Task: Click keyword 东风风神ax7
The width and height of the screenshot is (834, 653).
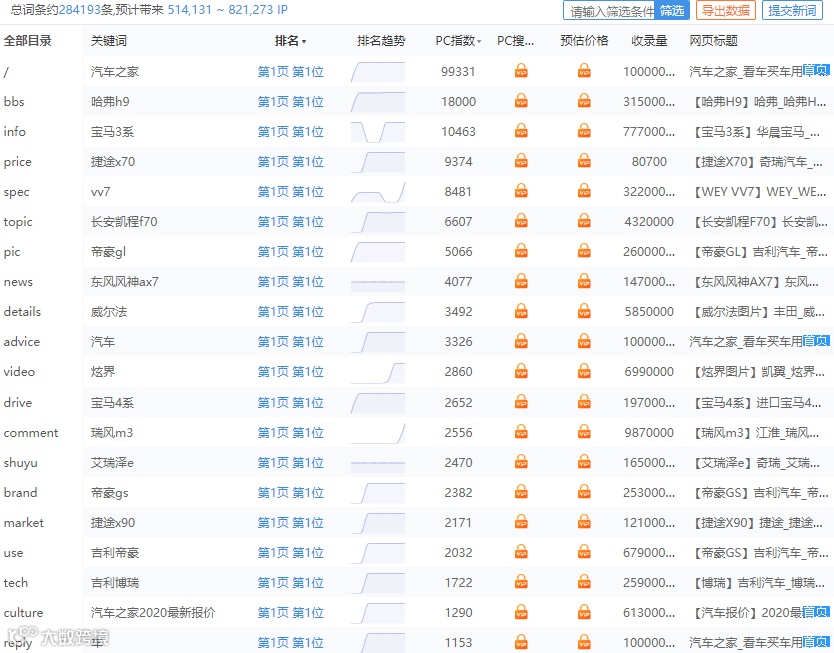Action: click(124, 282)
